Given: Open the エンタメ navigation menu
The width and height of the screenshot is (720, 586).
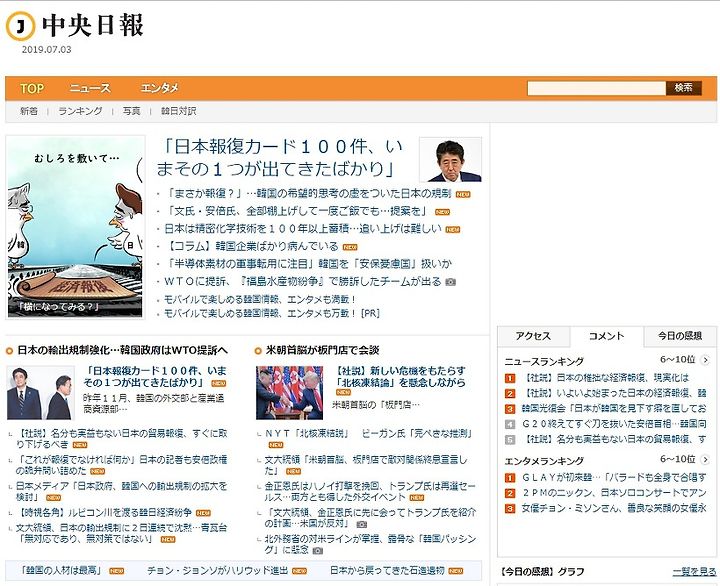Looking at the screenshot, I should click(x=159, y=88).
